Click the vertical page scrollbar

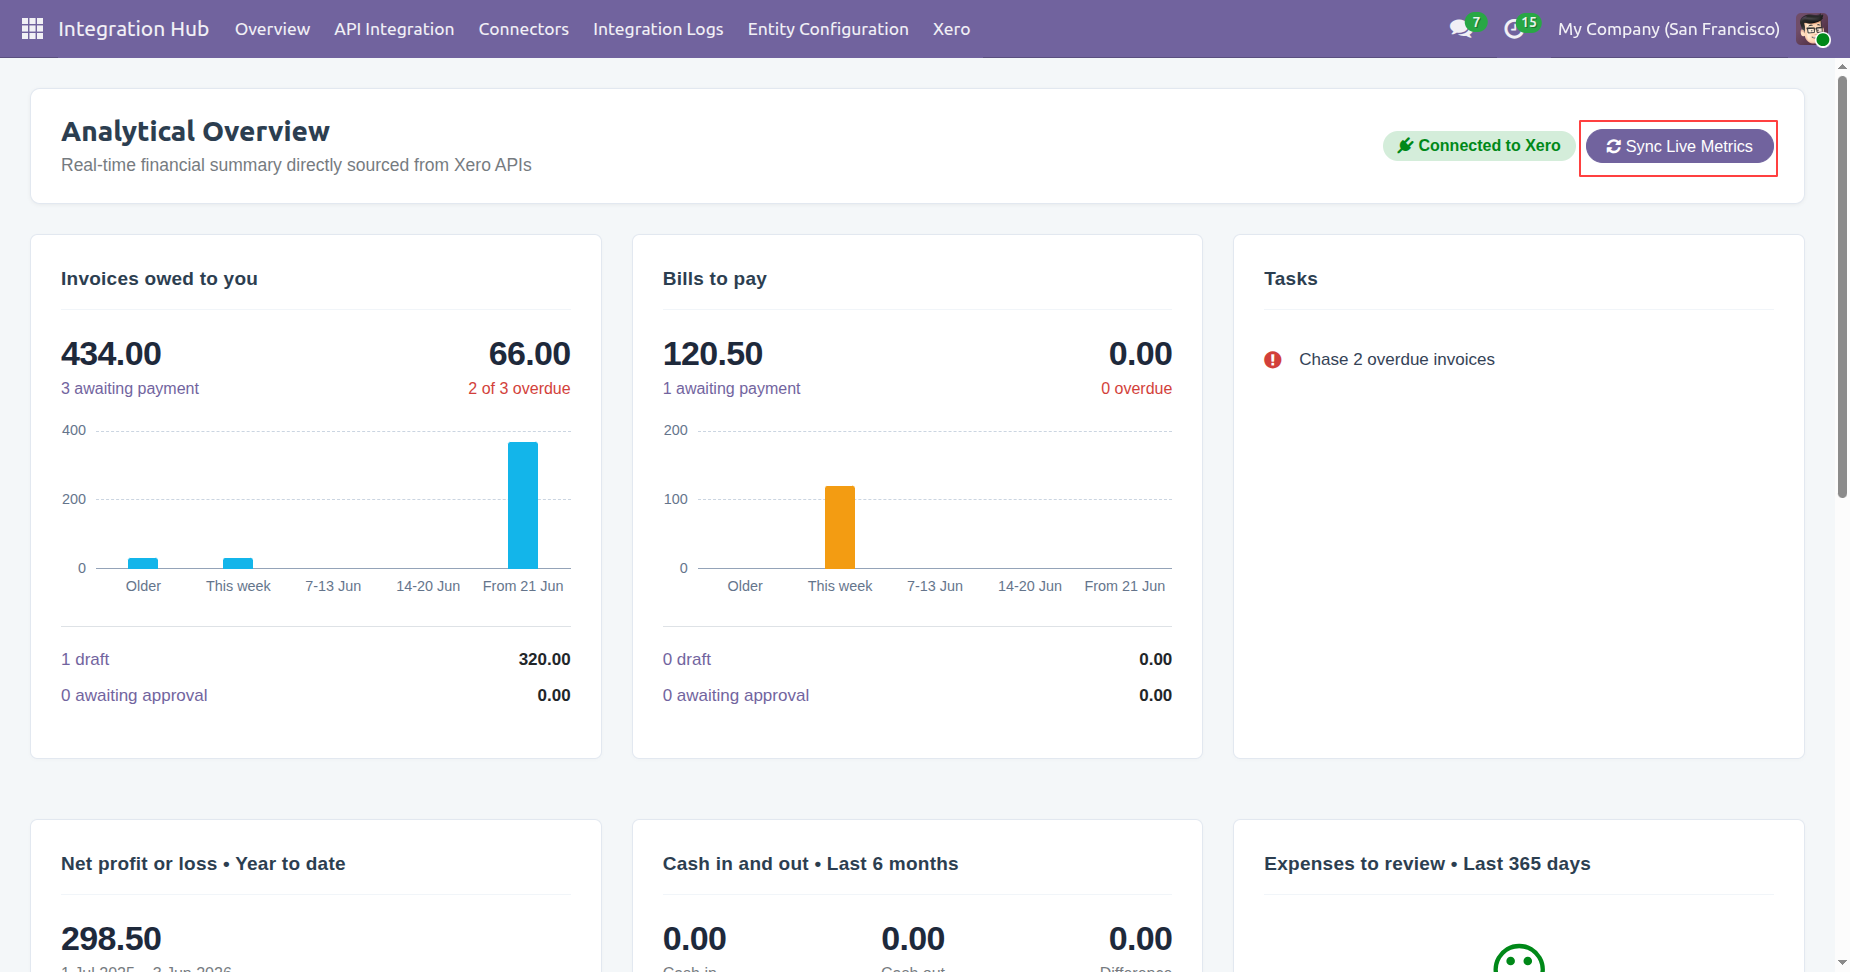coord(1842,287)
